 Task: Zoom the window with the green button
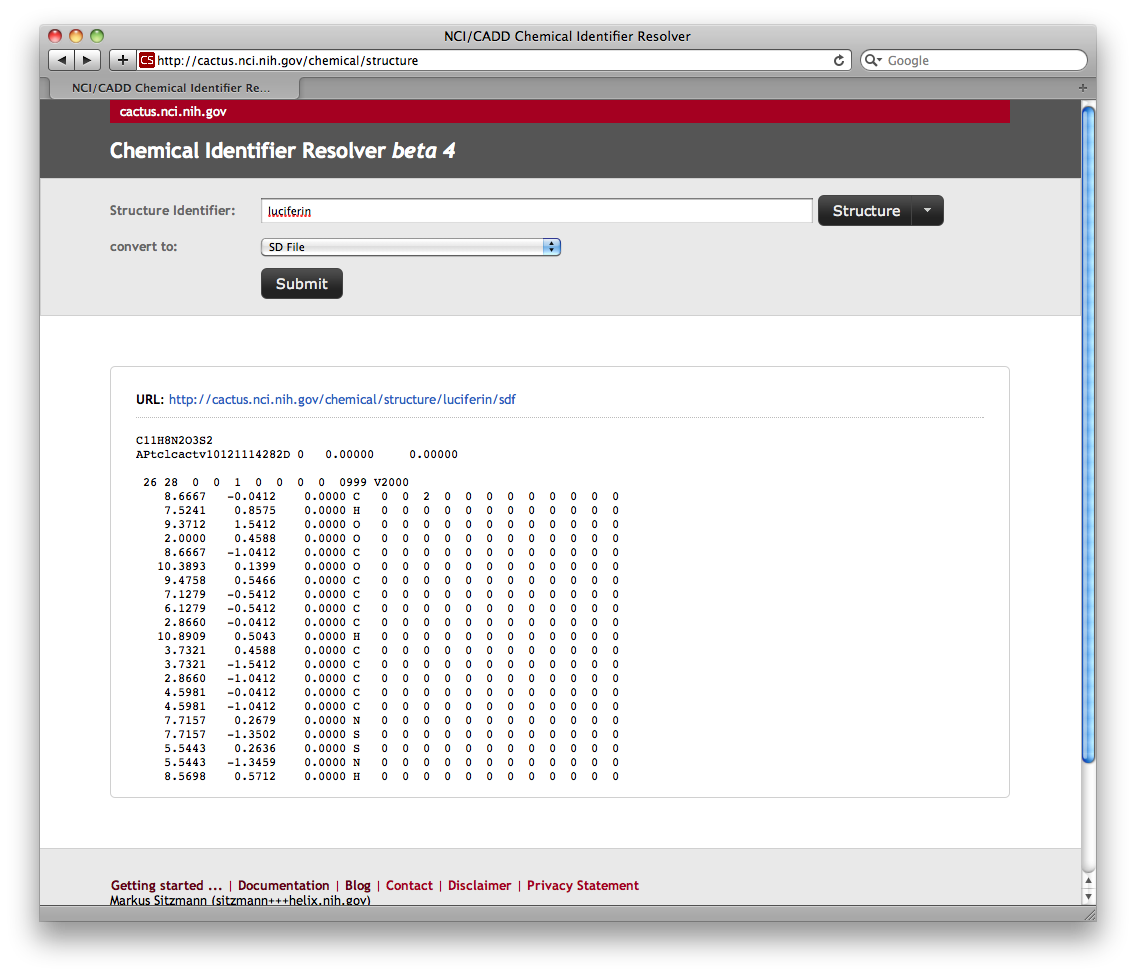[97, 36]
